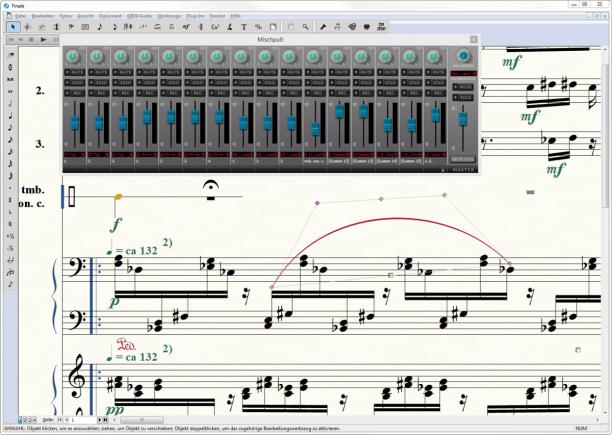The height and width of the screenshot is (435, 612).
Task: Click the button below the Master fader
Action: (463, 159)
